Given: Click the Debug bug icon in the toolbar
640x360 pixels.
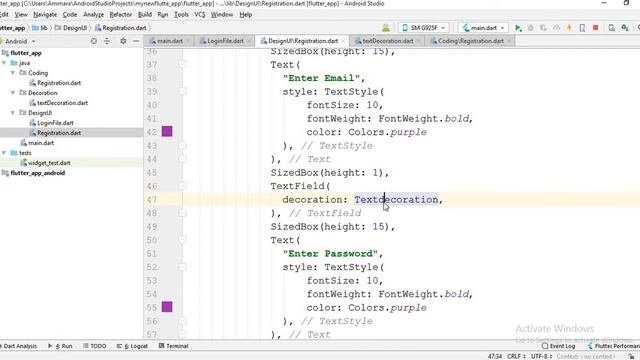Looking at the screenshot, I should point(531,28).
